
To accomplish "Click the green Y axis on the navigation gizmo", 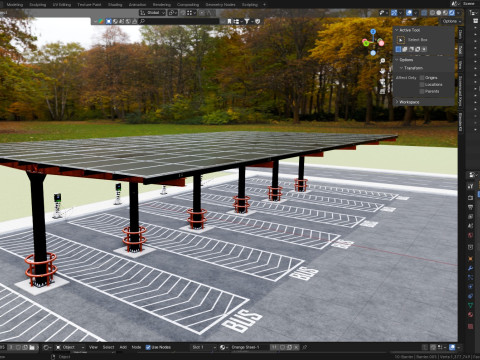I will tap(366, 43).
